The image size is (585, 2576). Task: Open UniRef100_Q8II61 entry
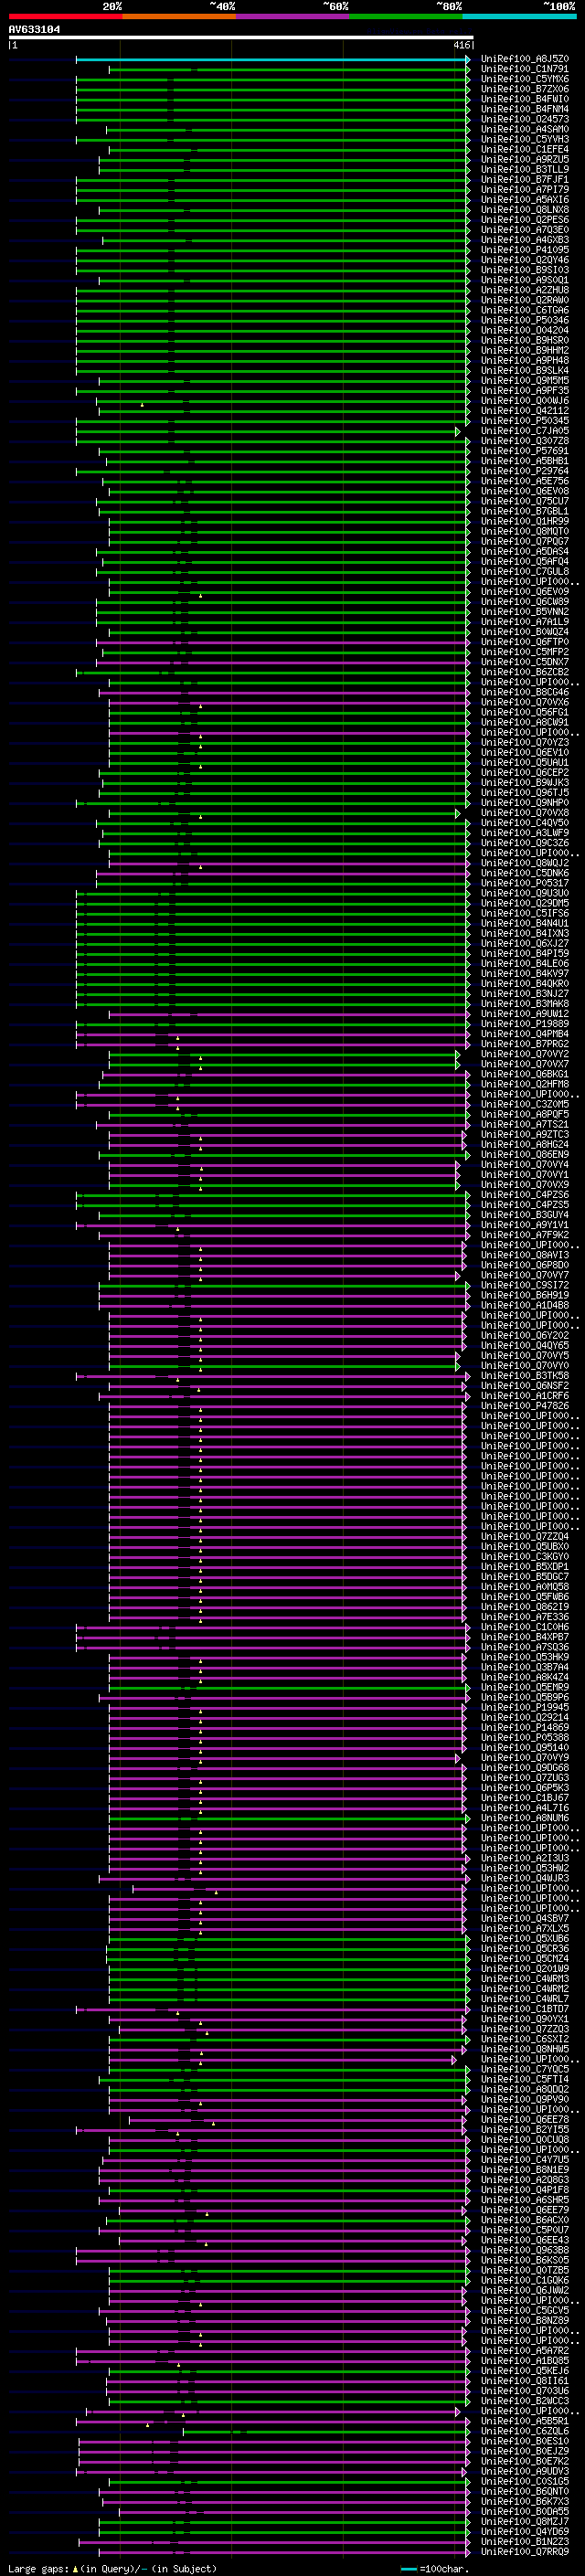pyautogui.click(x=525, y=2381)
